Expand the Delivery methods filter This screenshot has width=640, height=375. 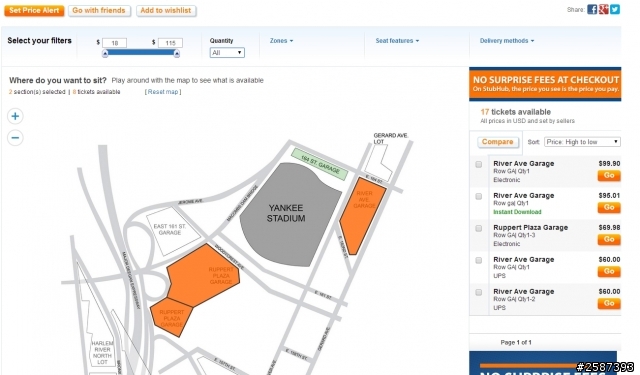coord(507,41)
